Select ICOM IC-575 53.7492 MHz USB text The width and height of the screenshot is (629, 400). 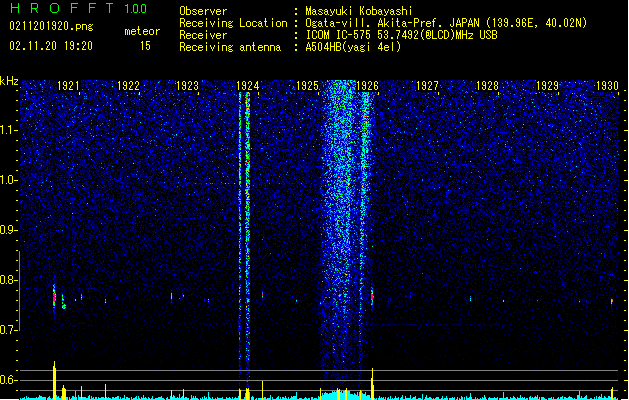(x=401, y=35)
